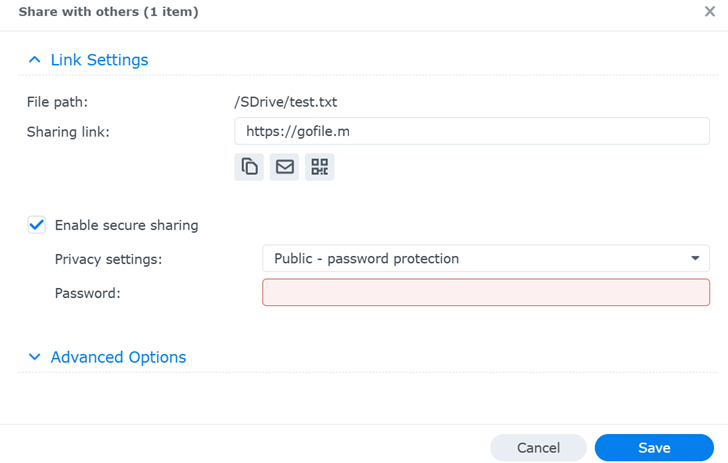Open Public - password protection dropdown
728x463 pixels.
click(485, 258)
